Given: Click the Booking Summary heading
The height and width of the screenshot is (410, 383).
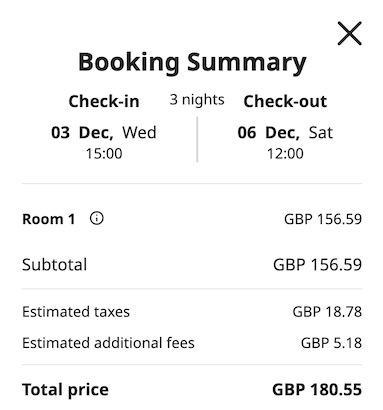Looking at the screenshot, I should [192, 62].
